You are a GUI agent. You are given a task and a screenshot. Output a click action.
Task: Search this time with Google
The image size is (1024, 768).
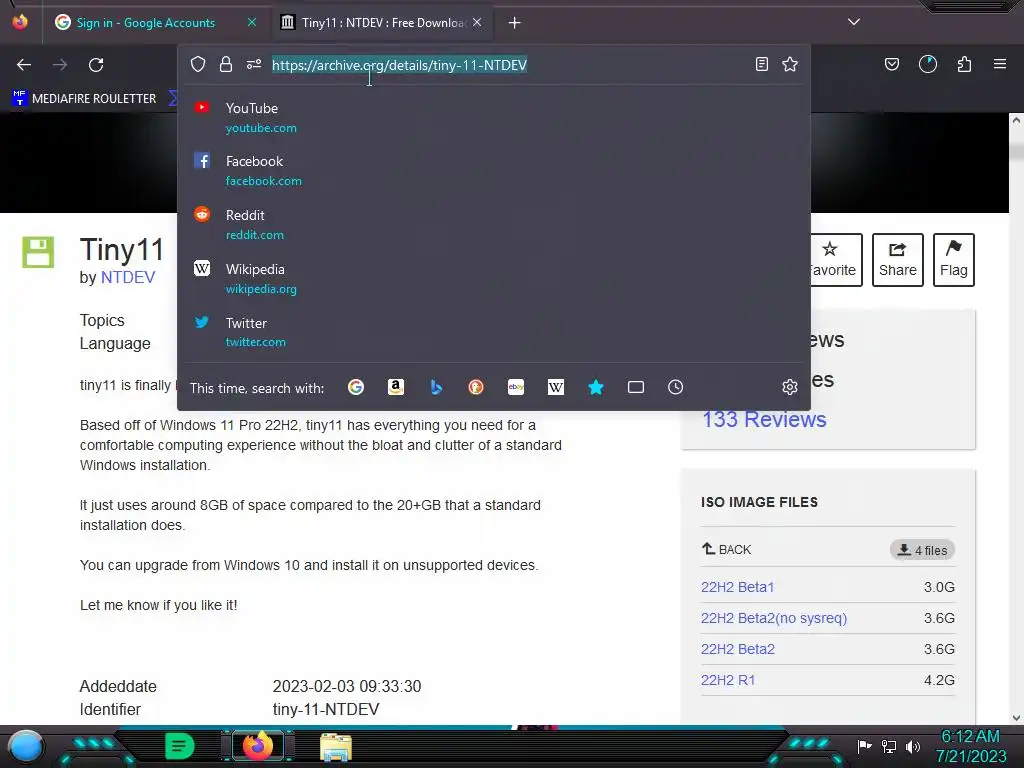[356, 387]
